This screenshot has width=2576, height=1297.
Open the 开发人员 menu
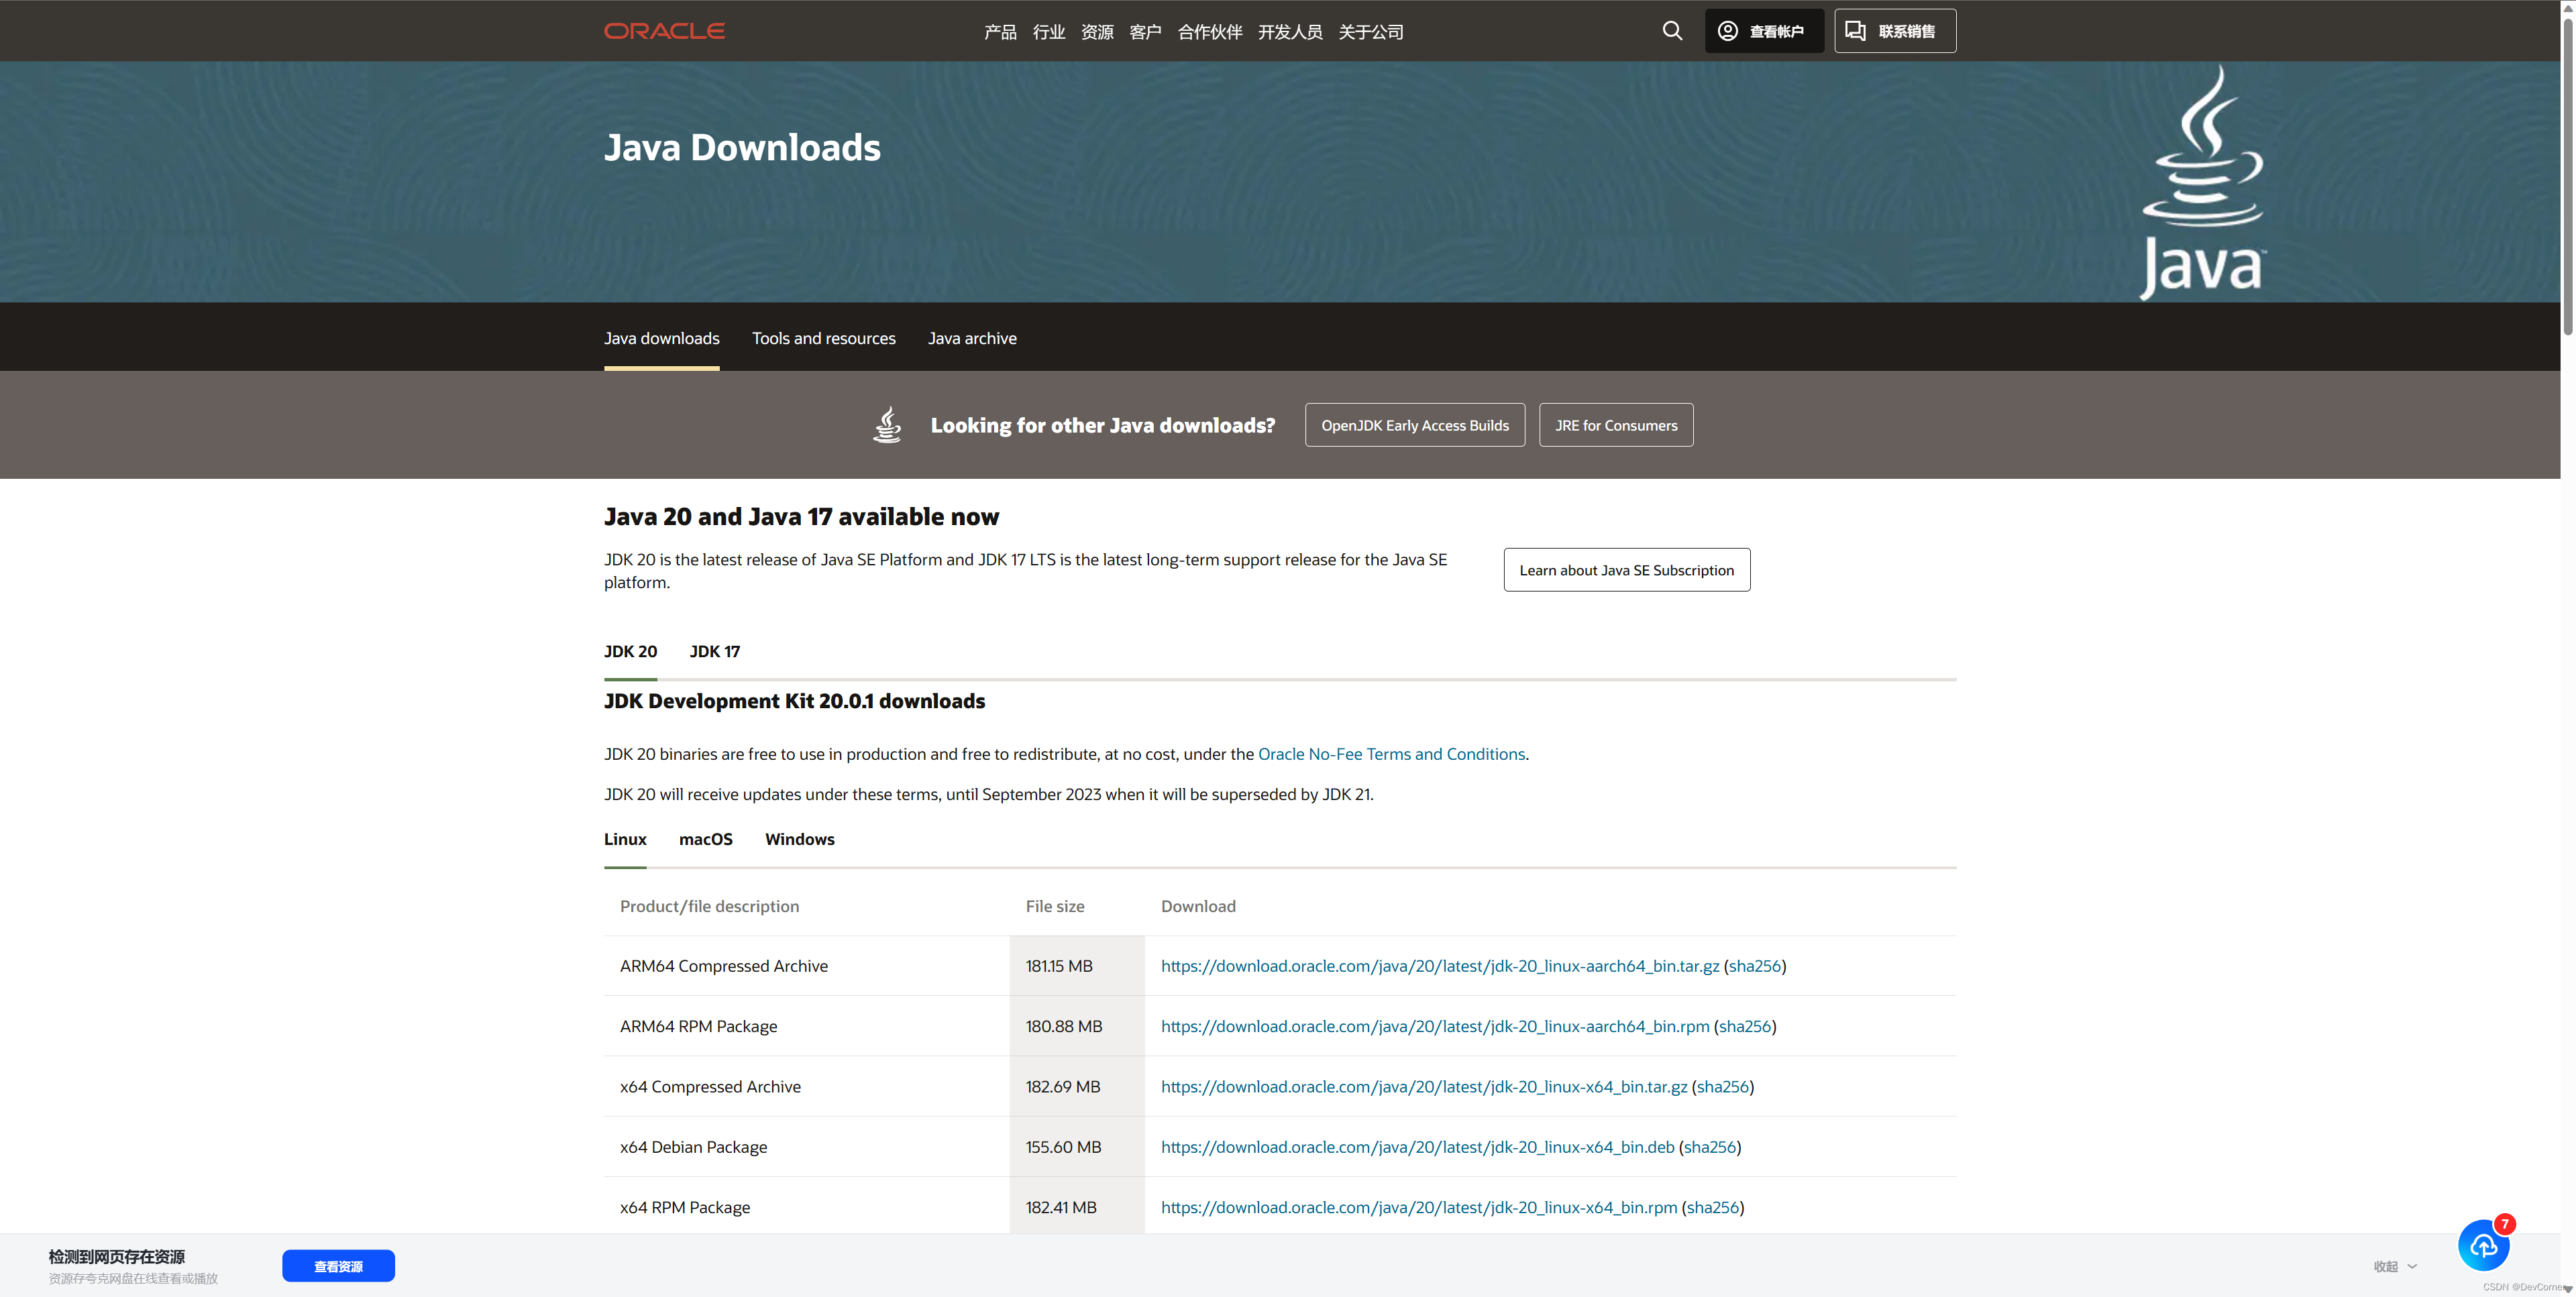pos(1290,32)
